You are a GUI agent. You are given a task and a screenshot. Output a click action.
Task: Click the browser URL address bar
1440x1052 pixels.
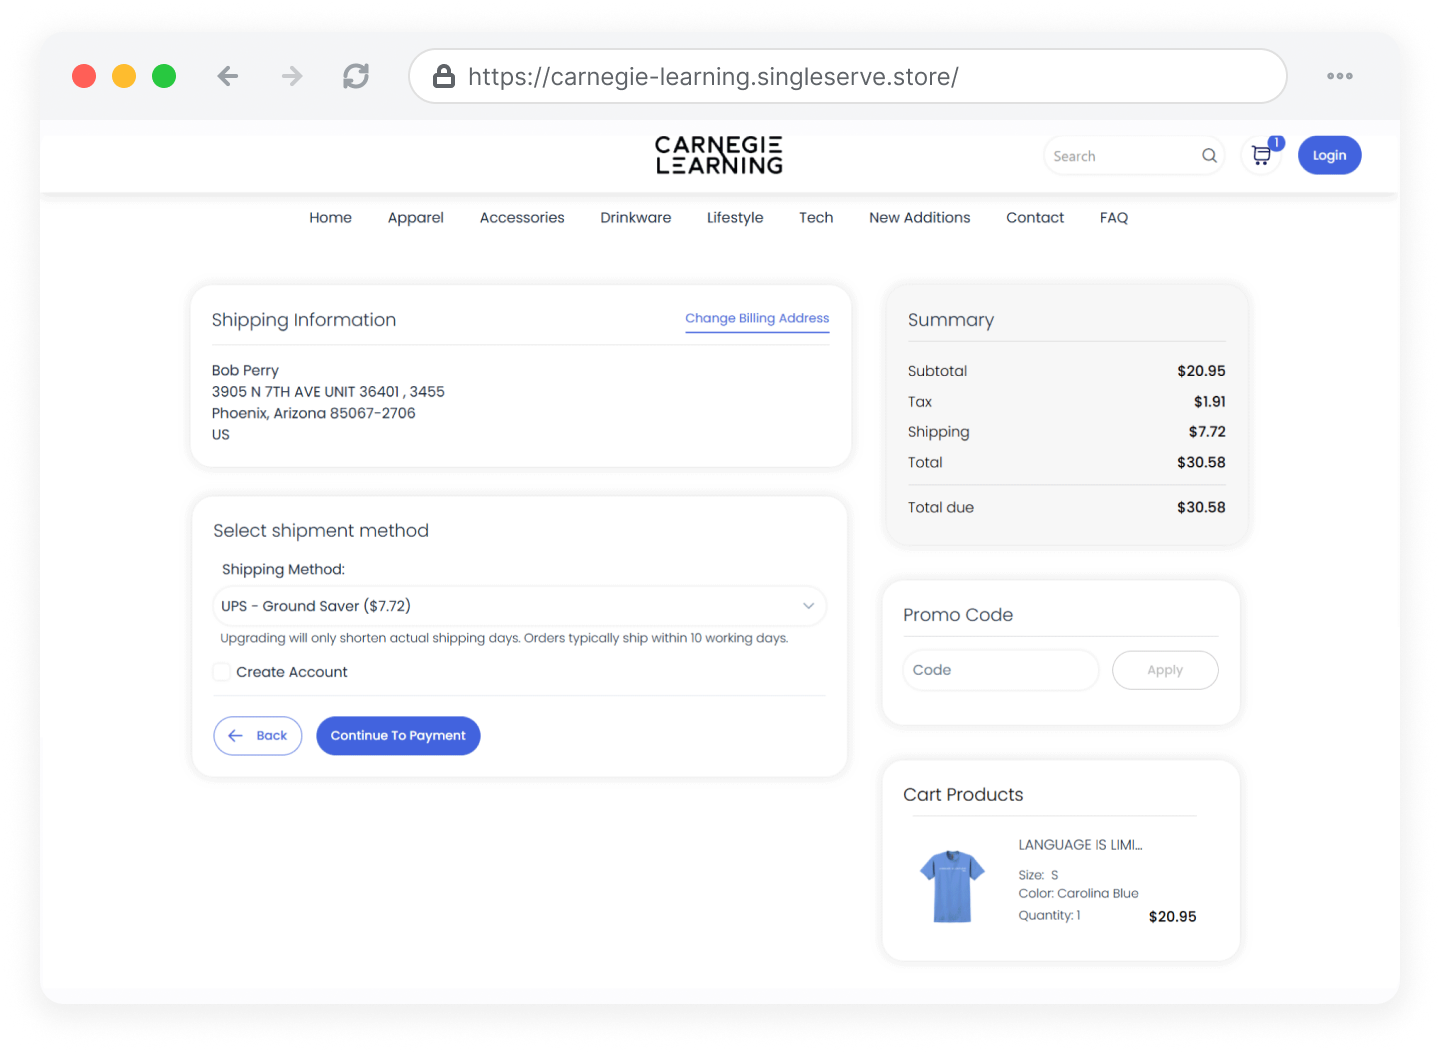pos(848,76)
